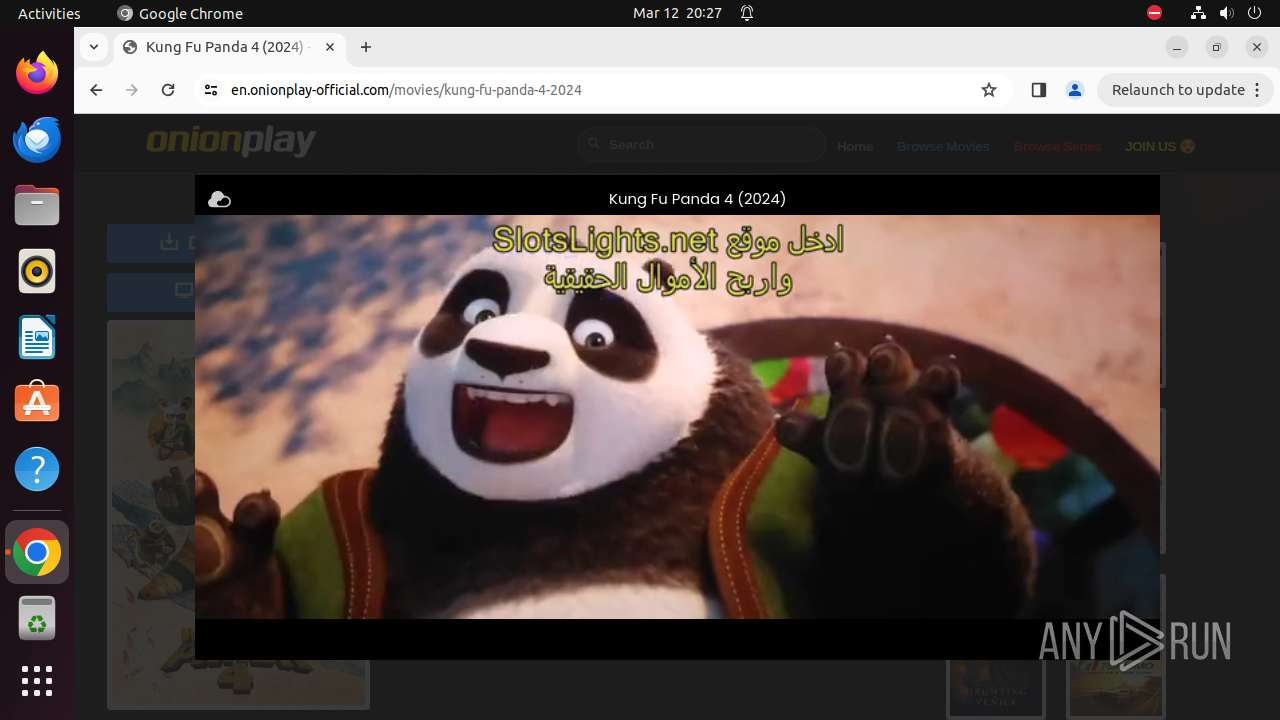Open the Chrome profile avatar
Image resolution: width=1280 pixels, height=720 pixels.
coord(1075,90)
